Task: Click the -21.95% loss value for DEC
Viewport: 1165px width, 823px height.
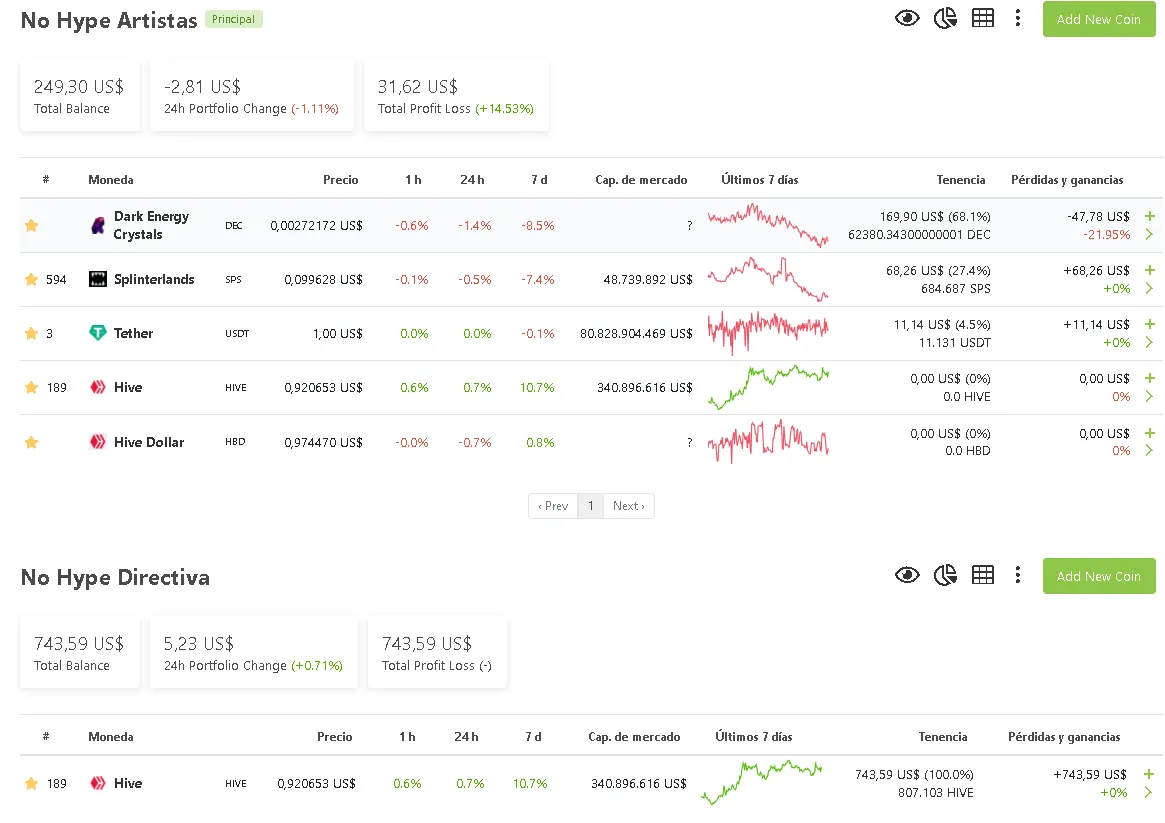Action: coord(1107,235)
